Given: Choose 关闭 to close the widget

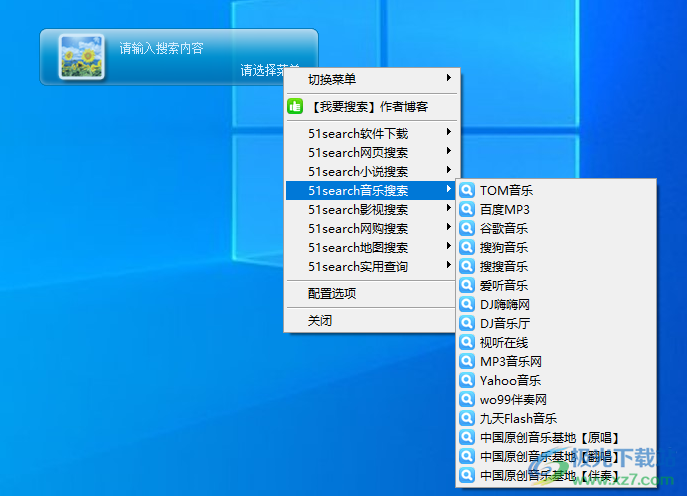Looking at the screenshot, I should (371, 321).
